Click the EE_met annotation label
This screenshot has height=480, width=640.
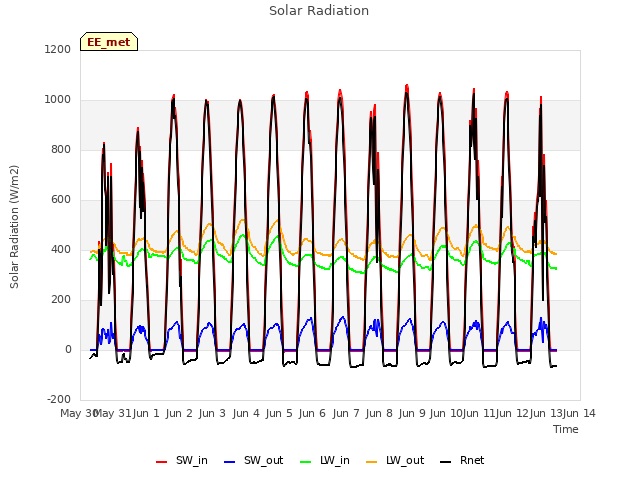tap(109, 42)
